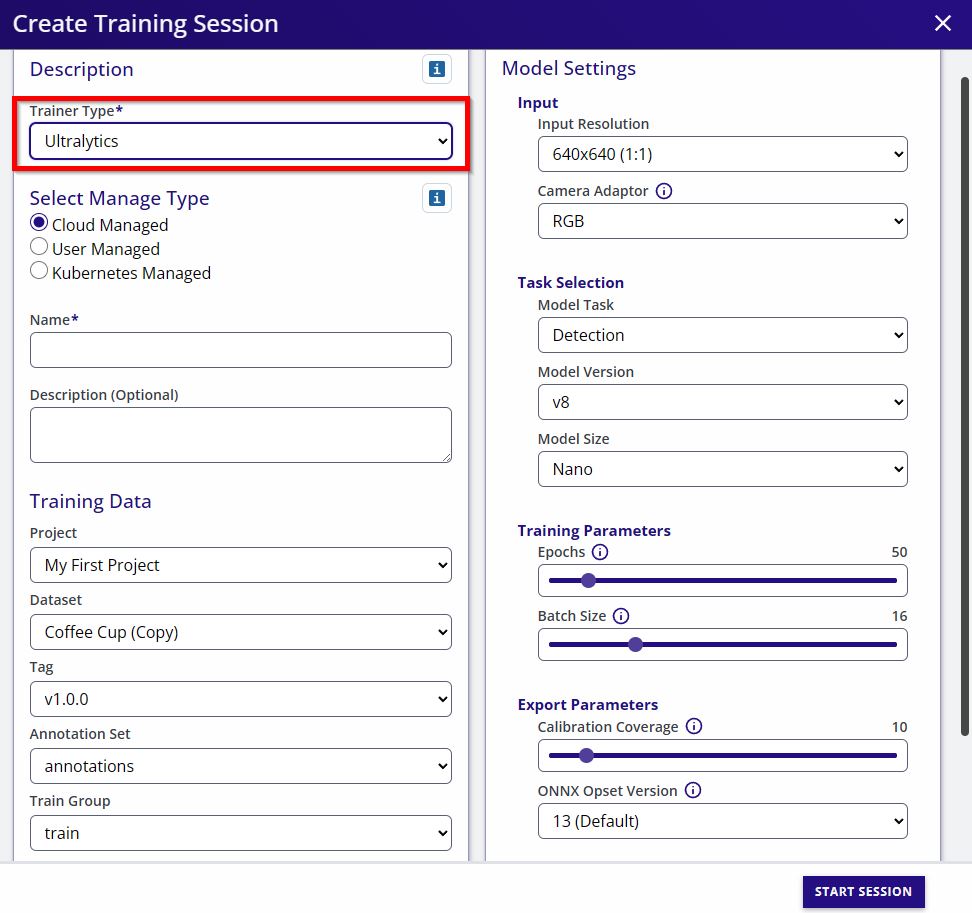972x913 pixels.
Task: Select Kubernetes Managed management type
Action: (x=38, y=270)
